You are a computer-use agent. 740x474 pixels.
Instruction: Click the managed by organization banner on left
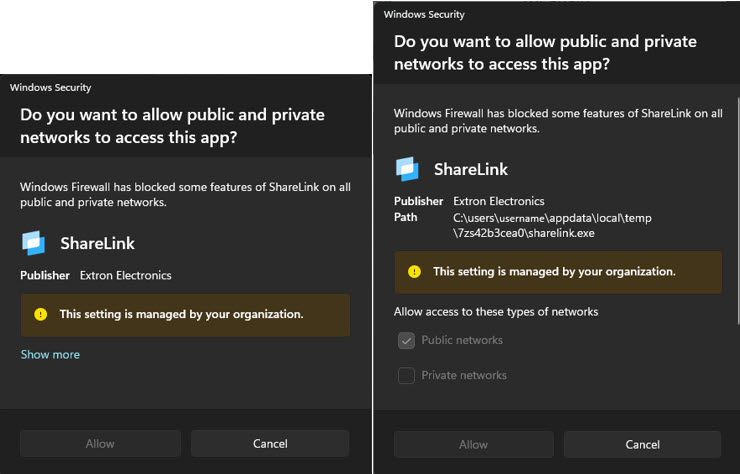coord(185,315)
